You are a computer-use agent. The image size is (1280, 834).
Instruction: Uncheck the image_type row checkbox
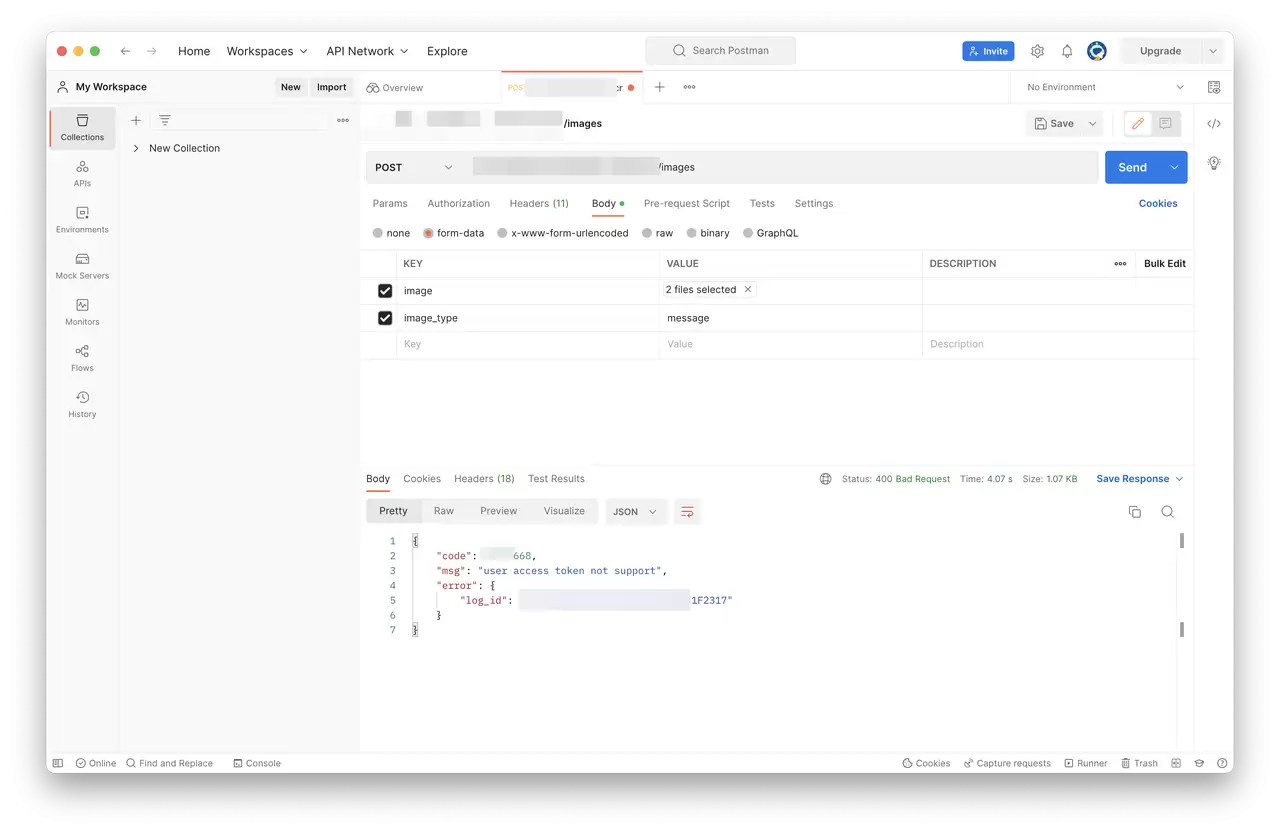tap(385, 318)
